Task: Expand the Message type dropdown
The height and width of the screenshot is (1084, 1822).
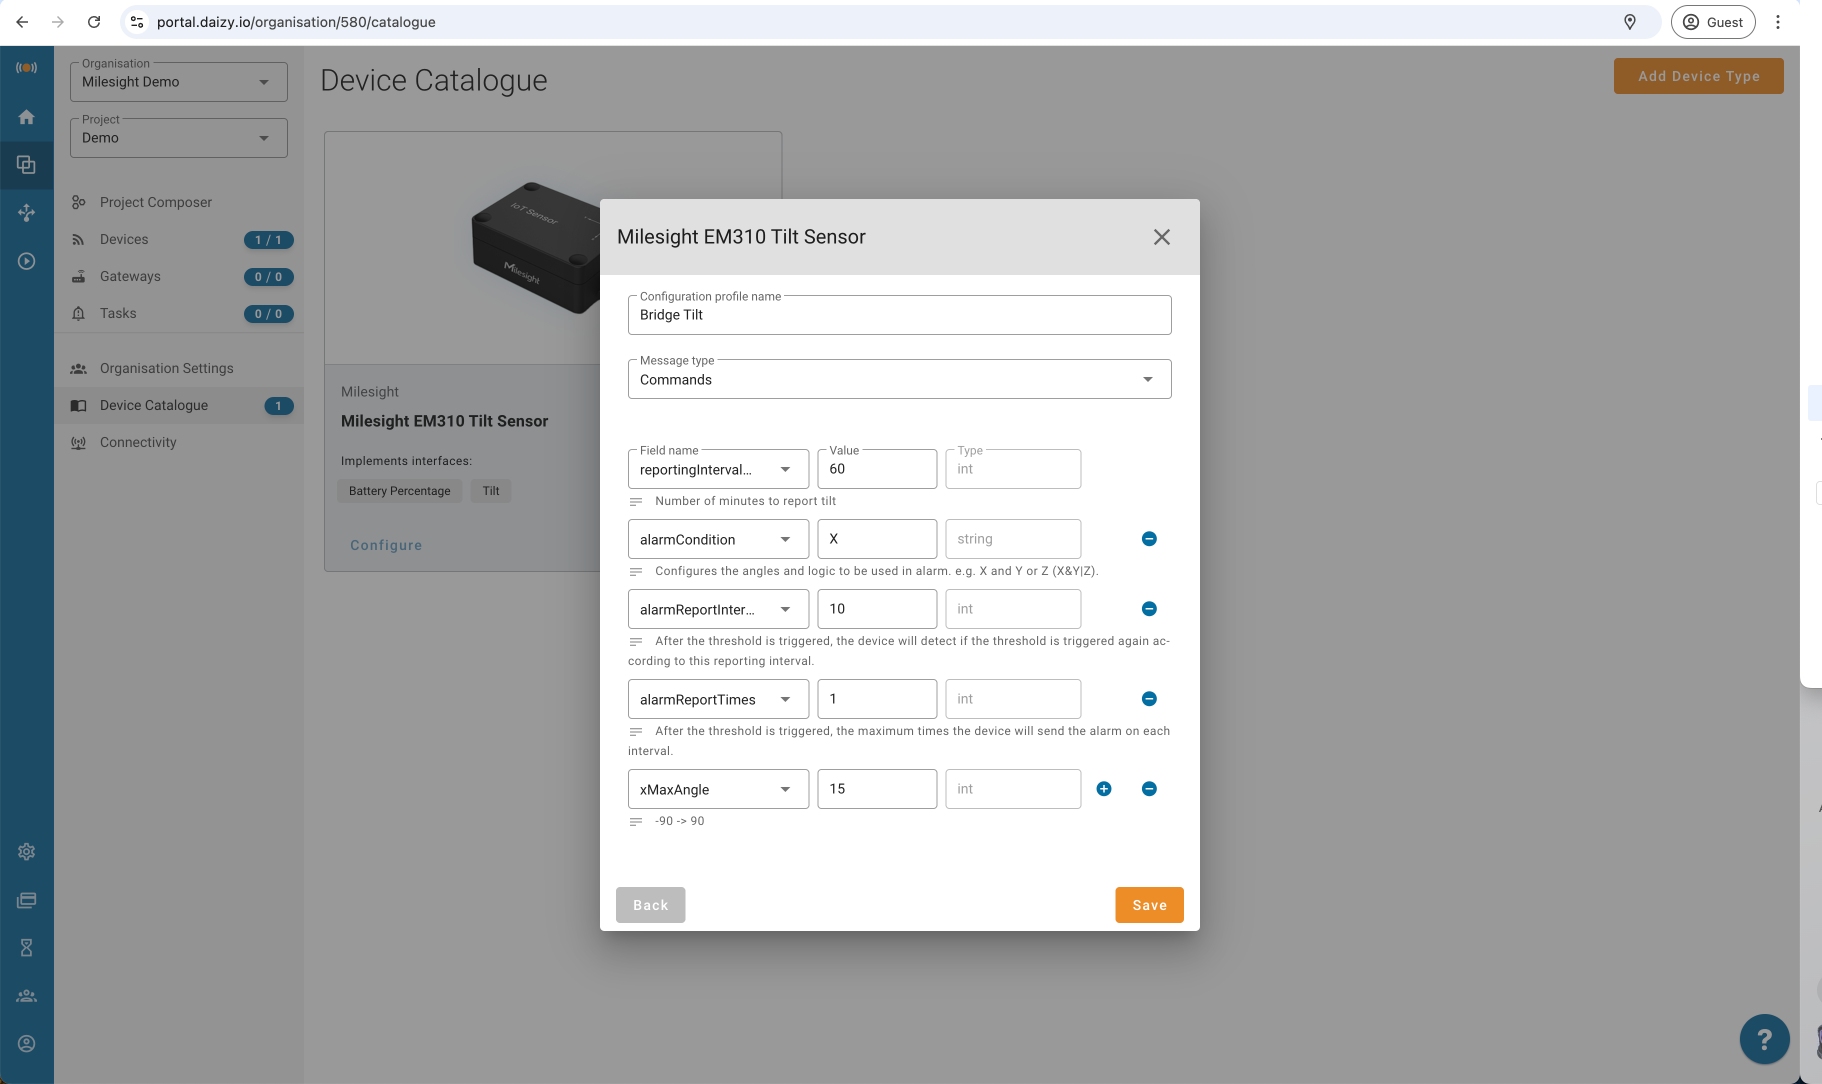Action: (x=899, y=379)
